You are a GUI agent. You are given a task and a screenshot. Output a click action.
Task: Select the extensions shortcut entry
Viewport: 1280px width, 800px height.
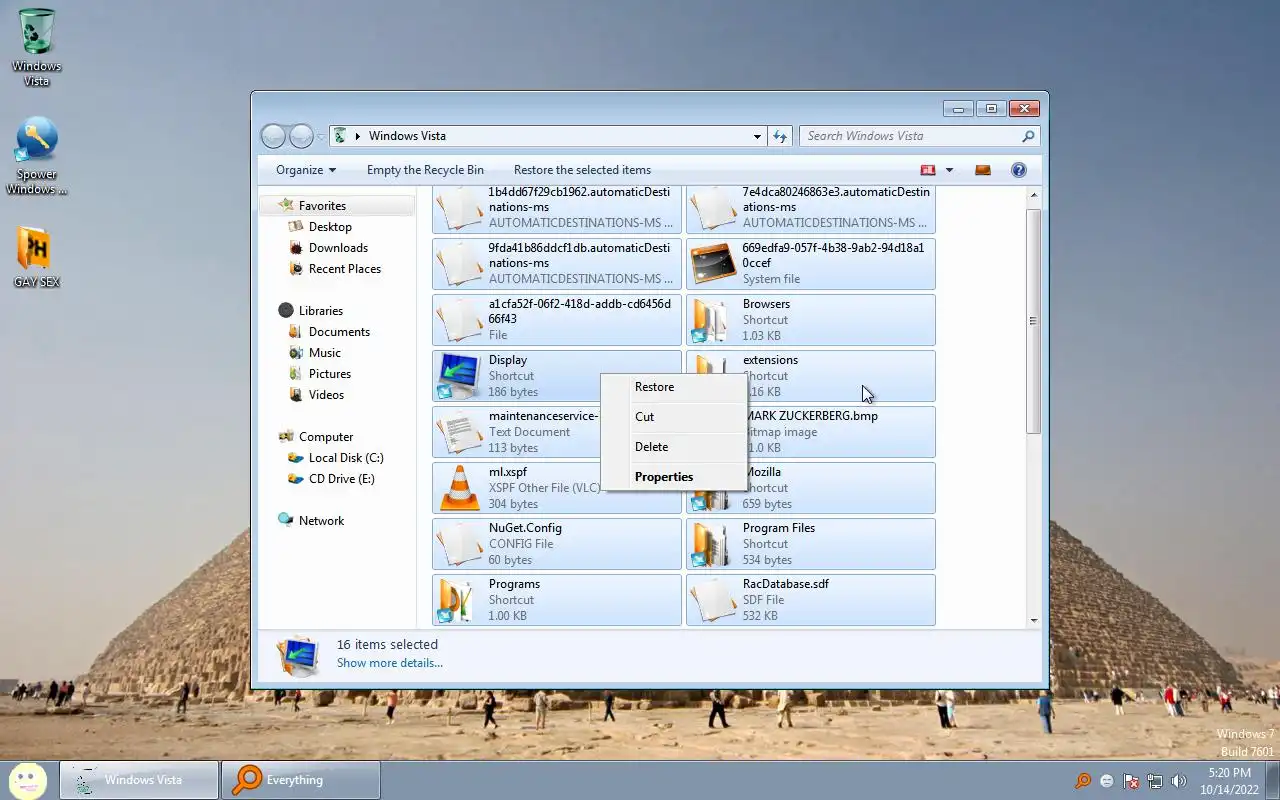point(811,376)
